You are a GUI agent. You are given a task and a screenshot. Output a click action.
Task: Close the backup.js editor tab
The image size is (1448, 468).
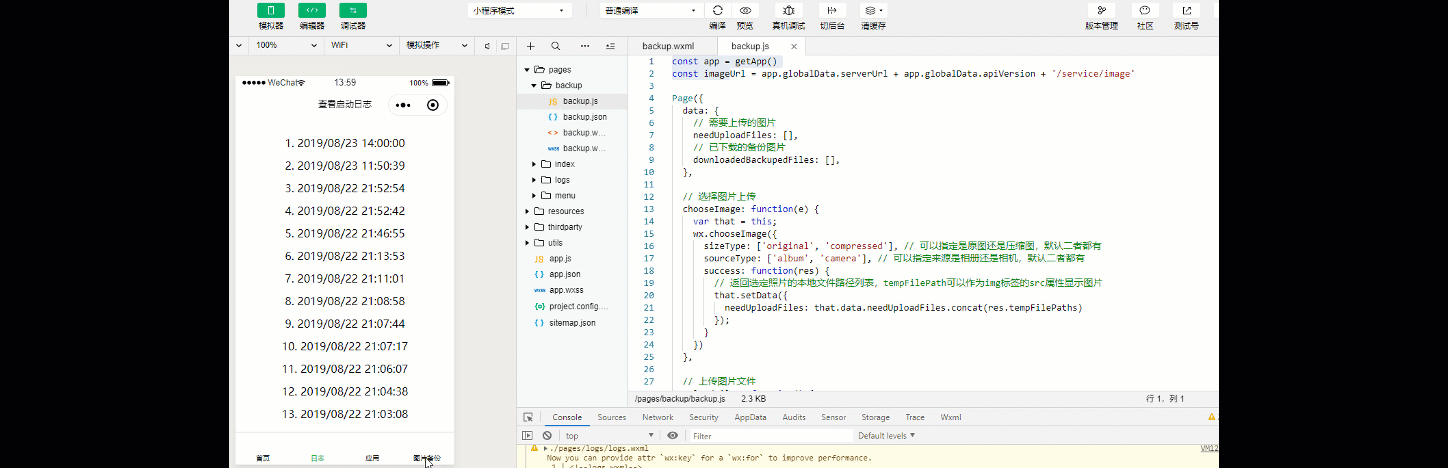click(794, 46)
